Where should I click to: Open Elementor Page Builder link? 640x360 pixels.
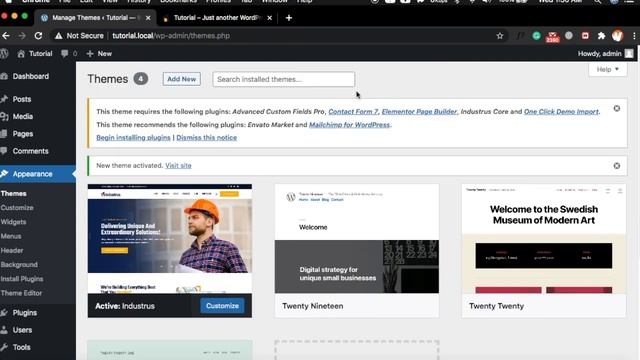tap(420, 112)
